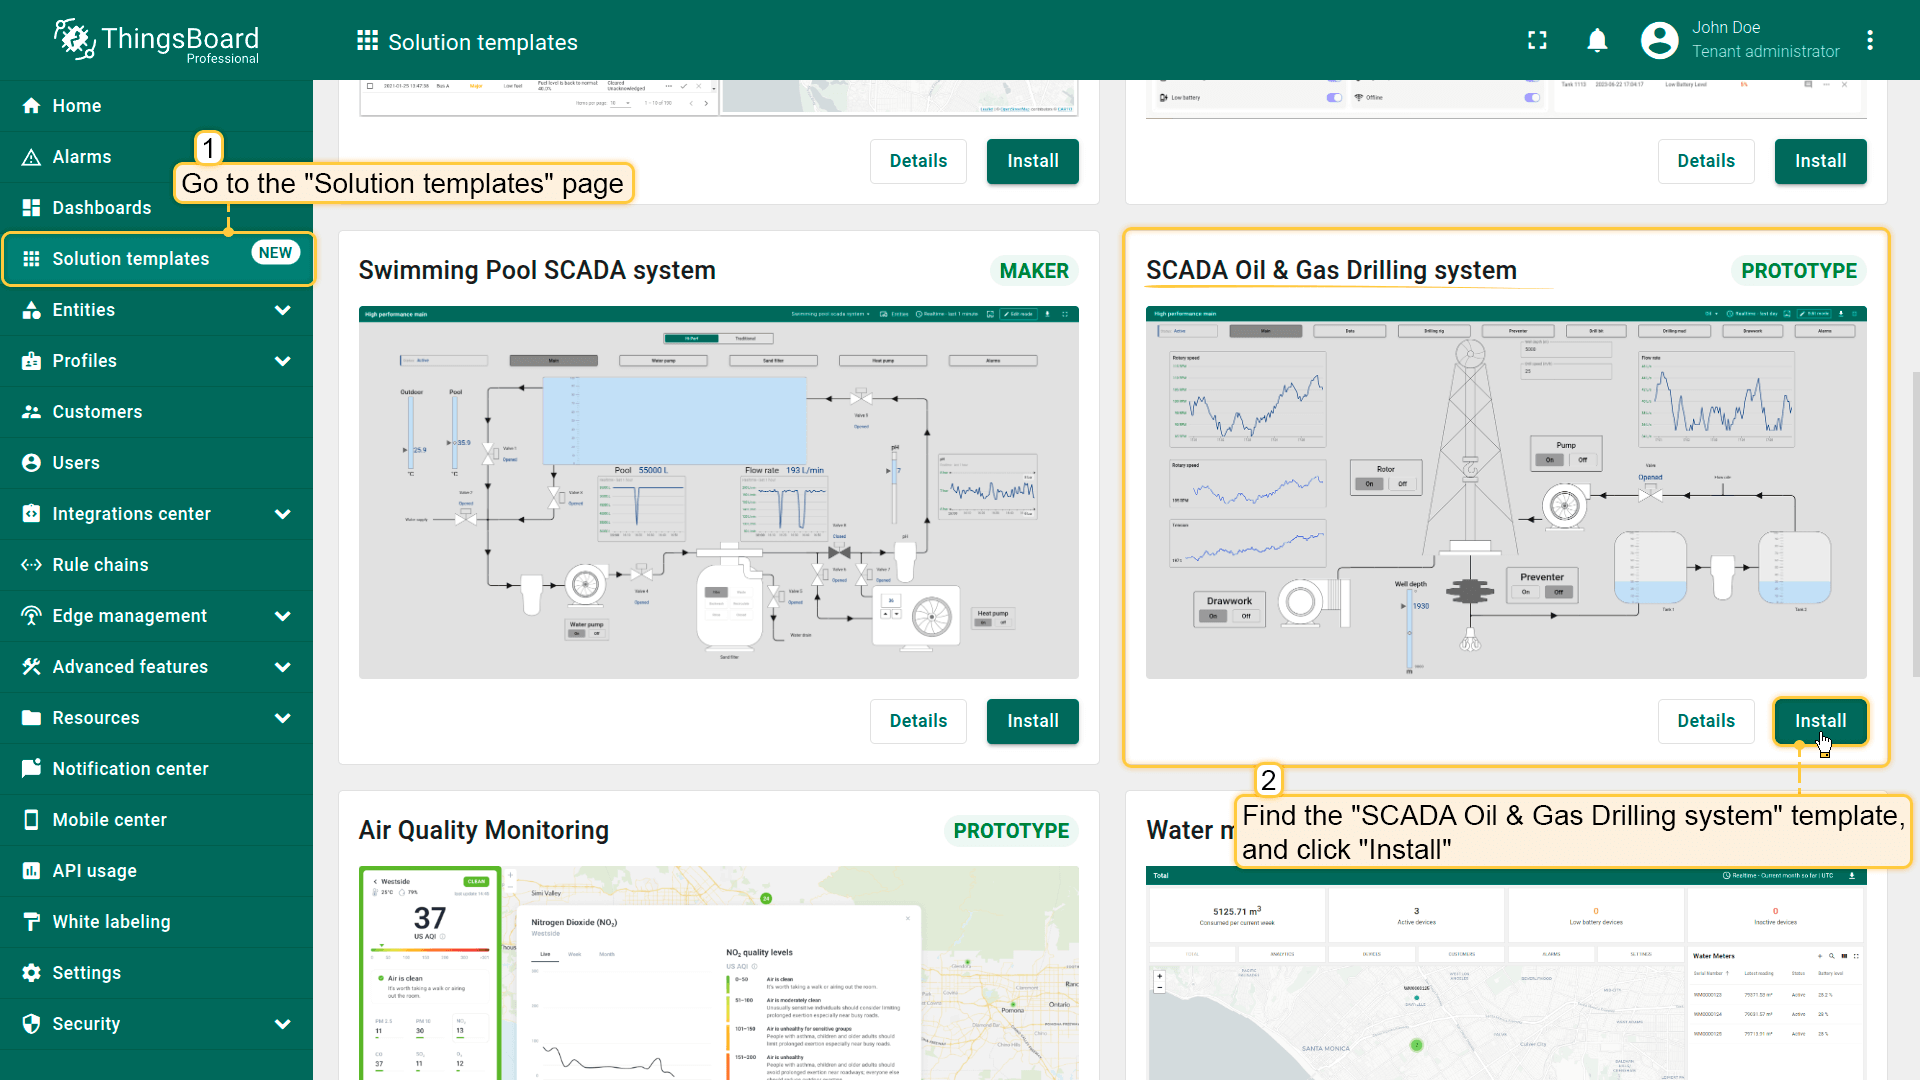
Task: Open the vertical three-dot user menu
Action: 1869,40
